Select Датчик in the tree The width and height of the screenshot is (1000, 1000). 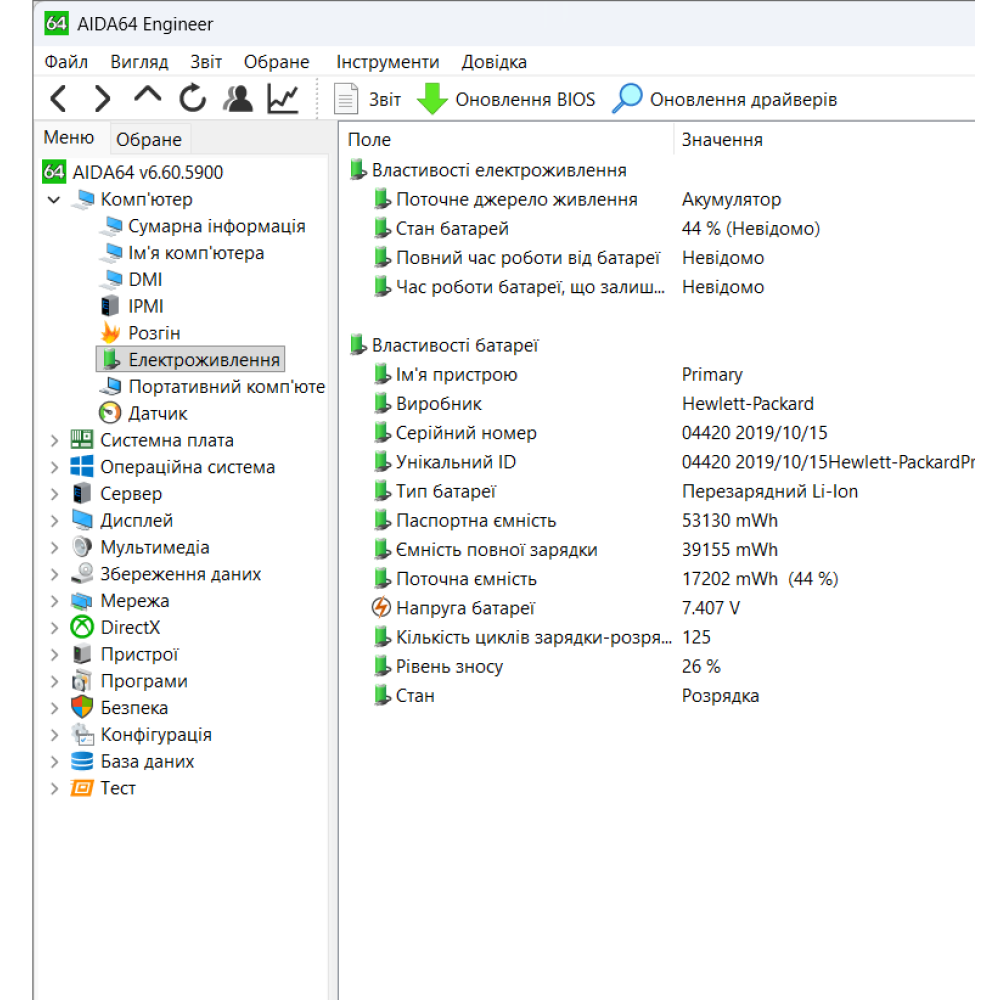(x=158, y=414)
